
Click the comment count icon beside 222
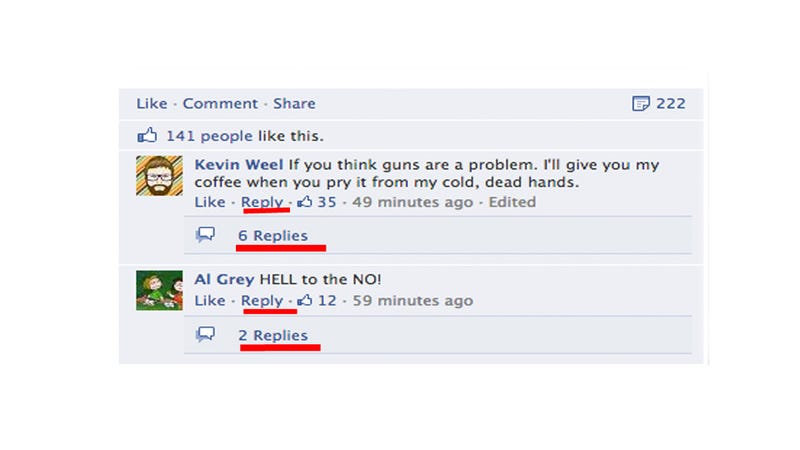click(641, 104)
